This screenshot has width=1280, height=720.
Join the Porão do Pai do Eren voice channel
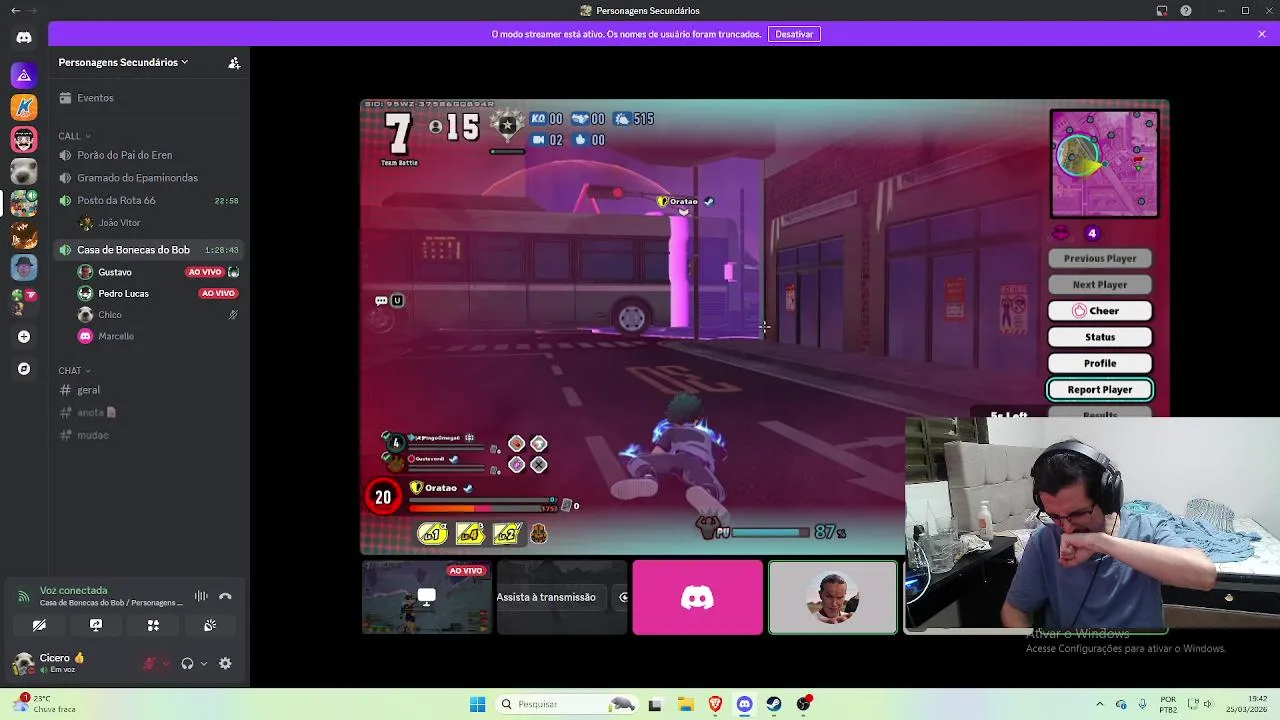[x=148, y=155]
